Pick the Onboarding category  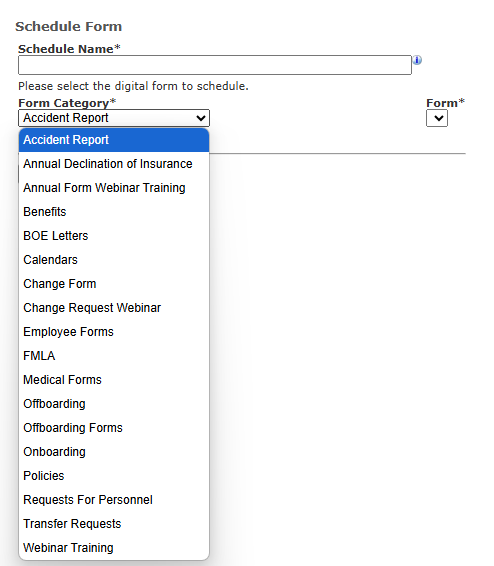[114, 452]
